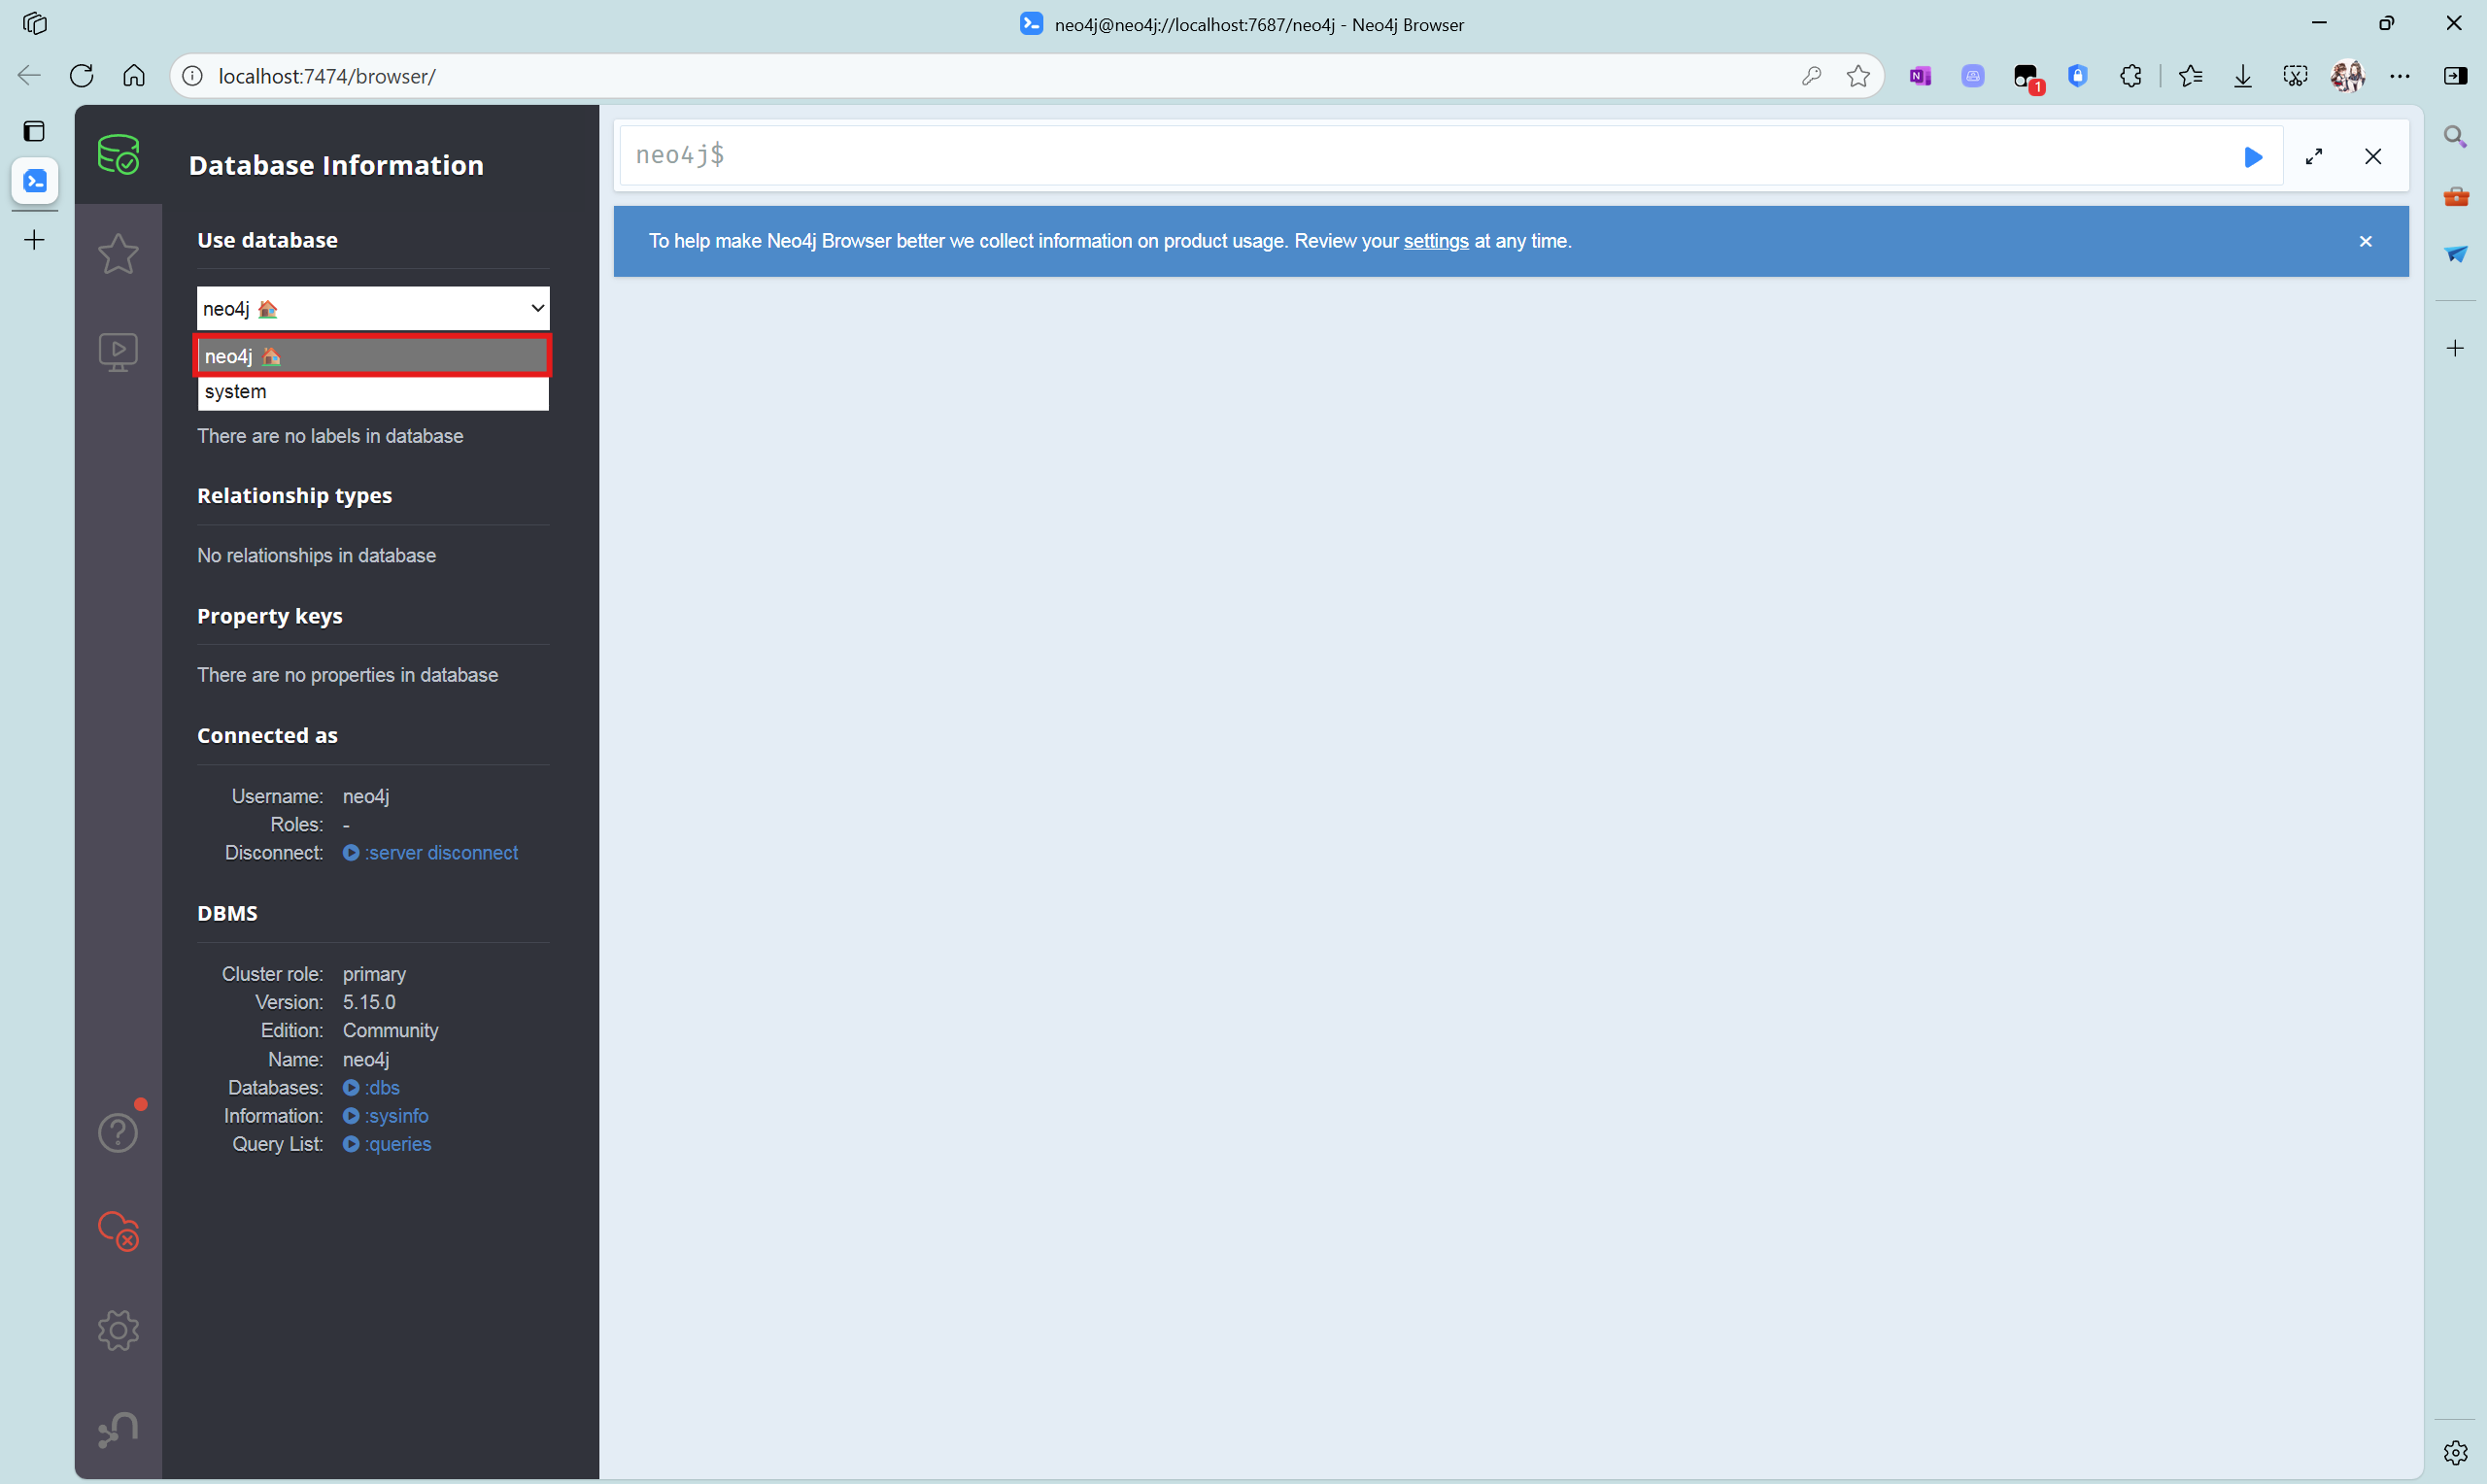View site information icon

[x=193, y=76]
